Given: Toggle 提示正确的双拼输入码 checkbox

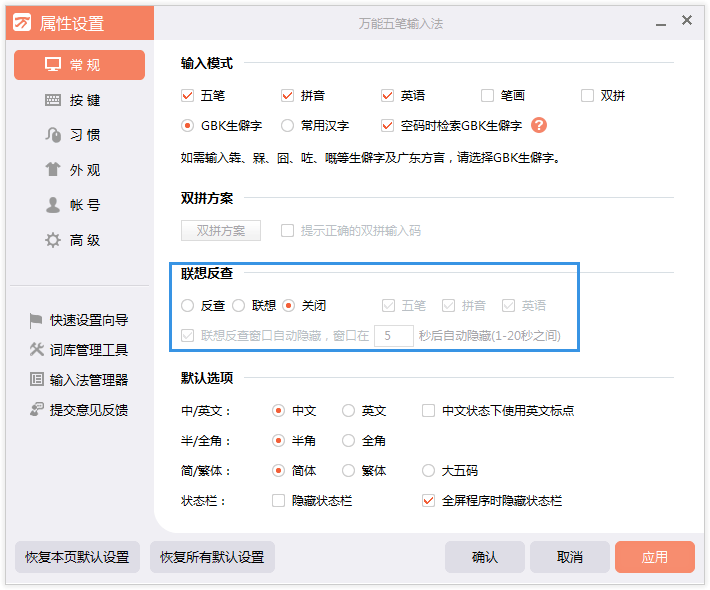Looking at the screenshot, I should click(x=288, y=230).
